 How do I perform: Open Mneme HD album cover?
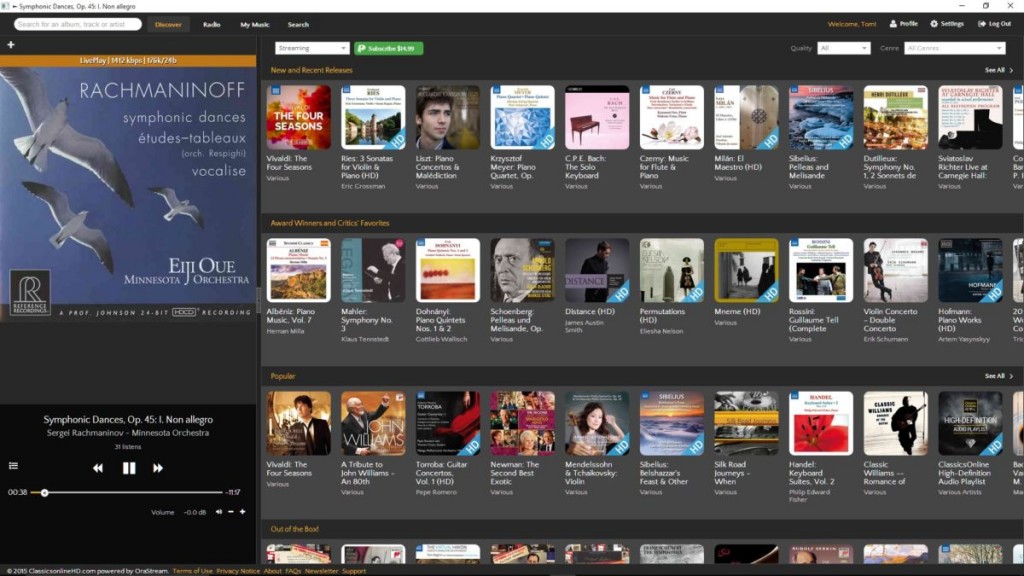pos(746,270)
